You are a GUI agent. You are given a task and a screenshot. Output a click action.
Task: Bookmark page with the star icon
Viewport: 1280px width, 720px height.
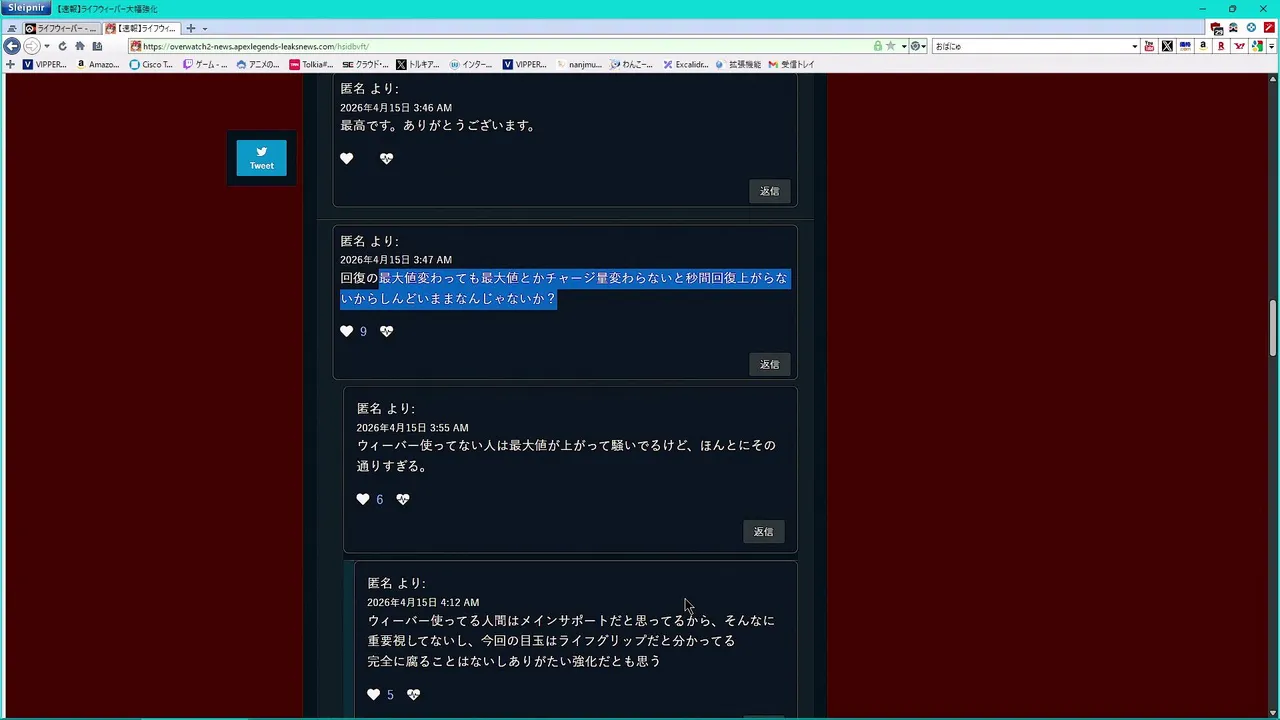(890, 46)
